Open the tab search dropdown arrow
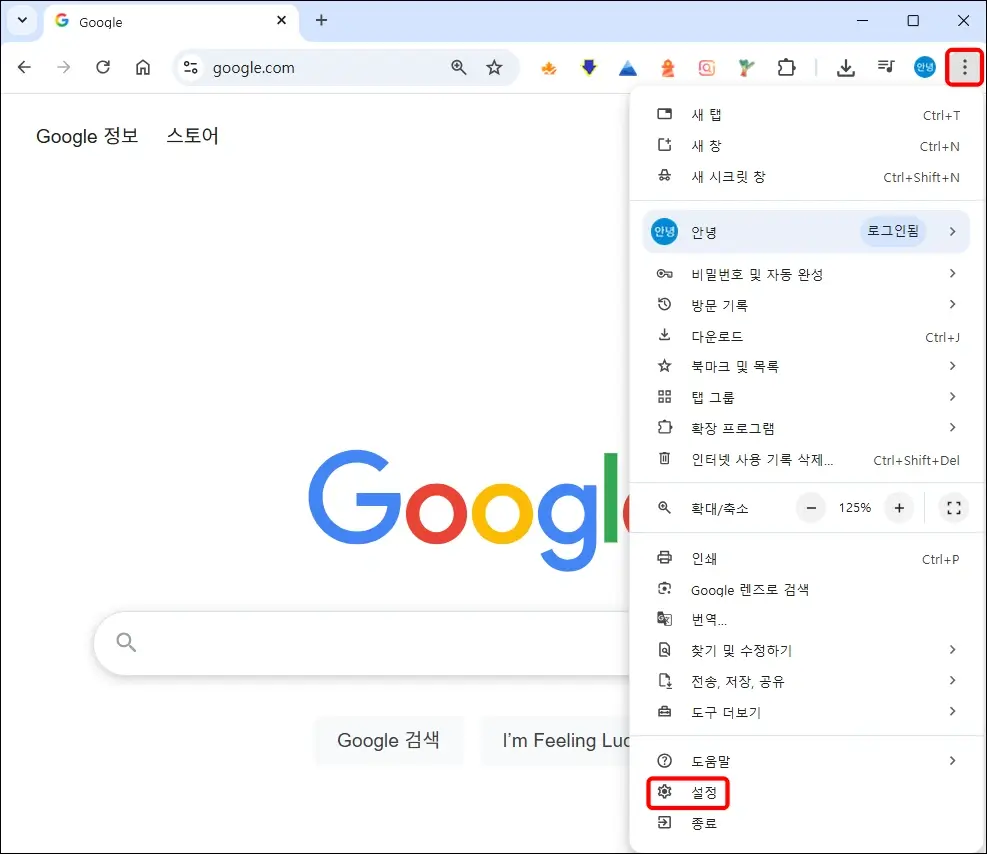987x854 pixels. [x=22, y=20]
